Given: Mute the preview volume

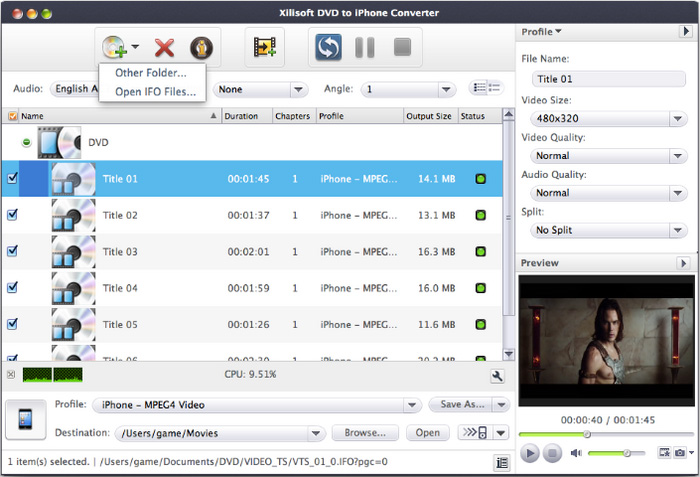Looking at the screenshot, I should click(576, 453).
